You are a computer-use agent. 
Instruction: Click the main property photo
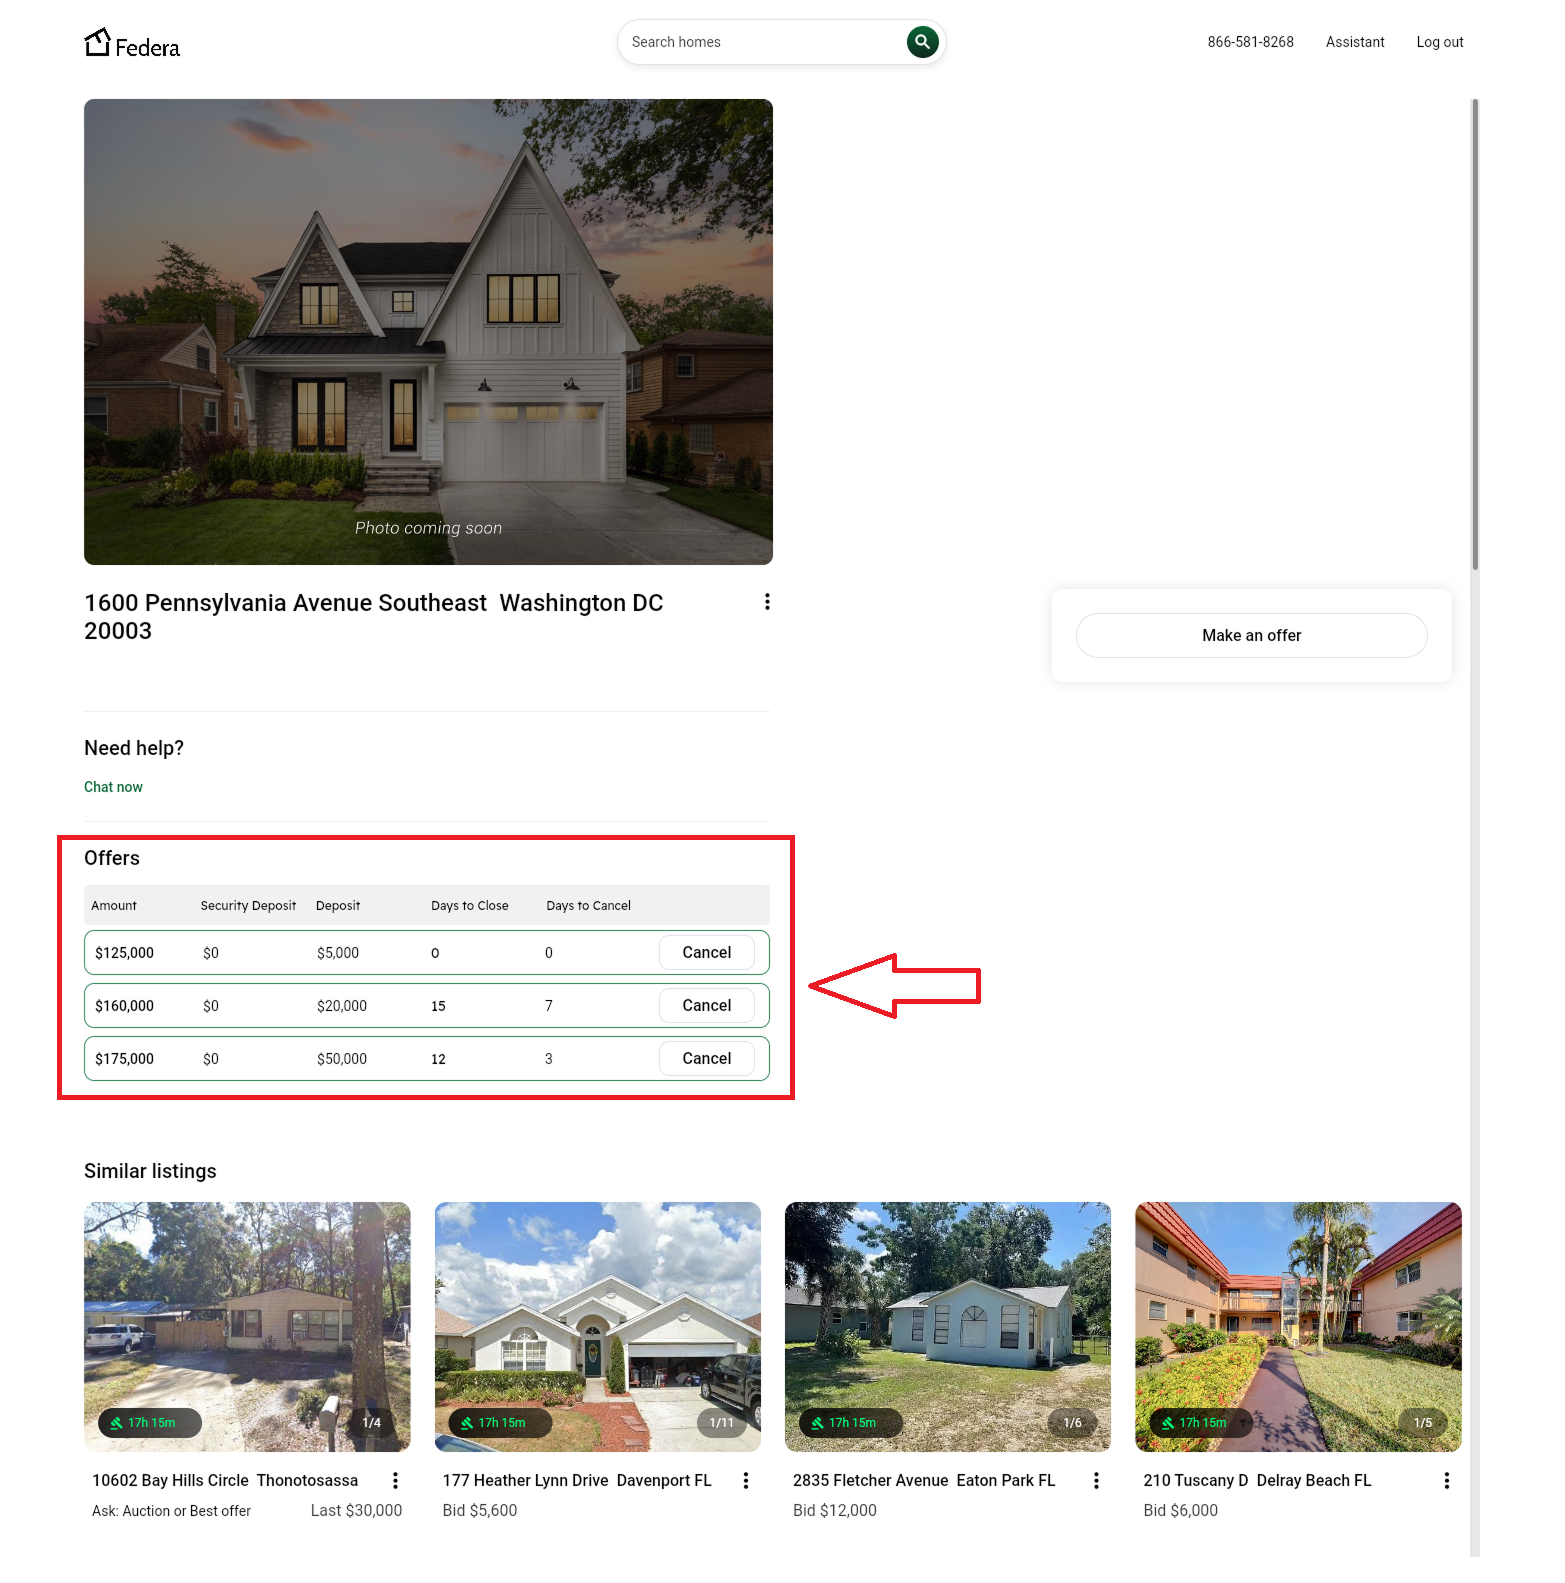(428, 332)
